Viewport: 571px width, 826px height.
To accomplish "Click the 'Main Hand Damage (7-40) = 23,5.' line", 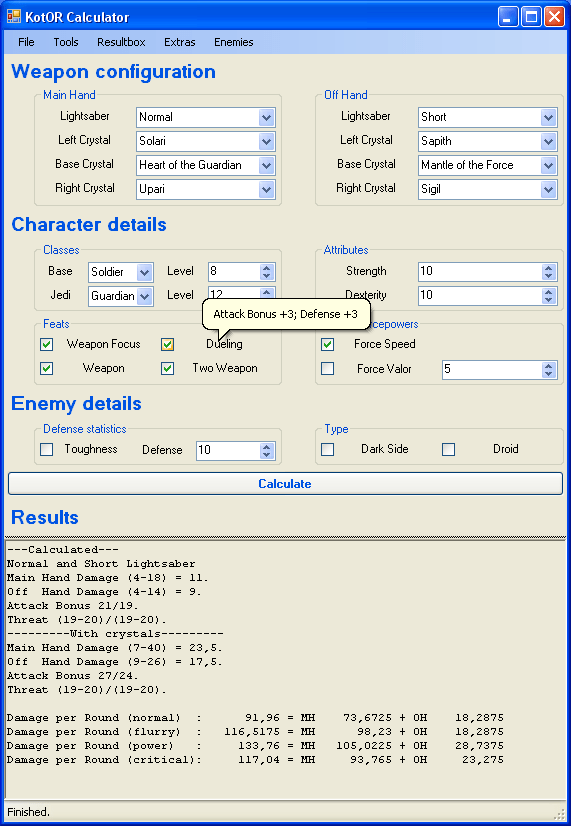I will click(114, 648).
